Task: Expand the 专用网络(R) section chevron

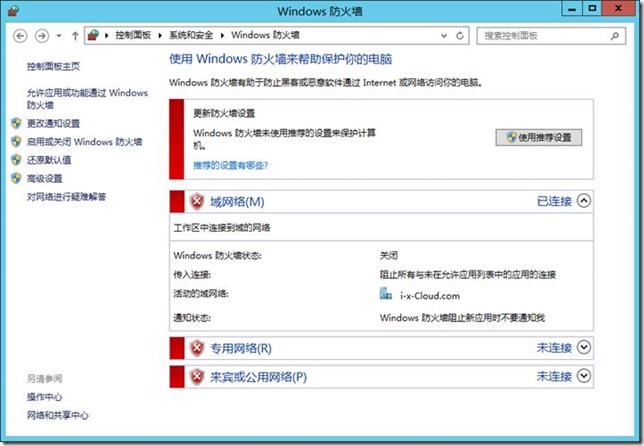Action: click(x=584, y=347)
